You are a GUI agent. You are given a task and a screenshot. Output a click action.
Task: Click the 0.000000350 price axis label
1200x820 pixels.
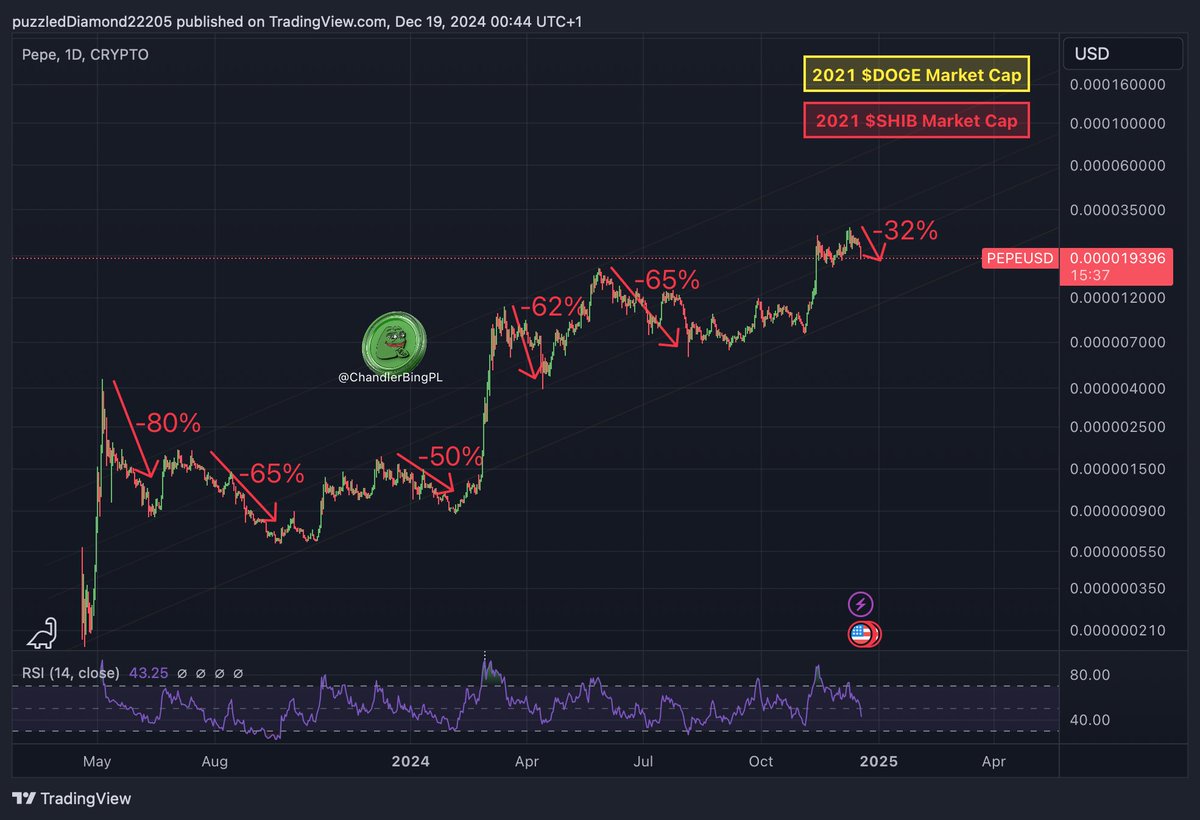coord(1119,589)
